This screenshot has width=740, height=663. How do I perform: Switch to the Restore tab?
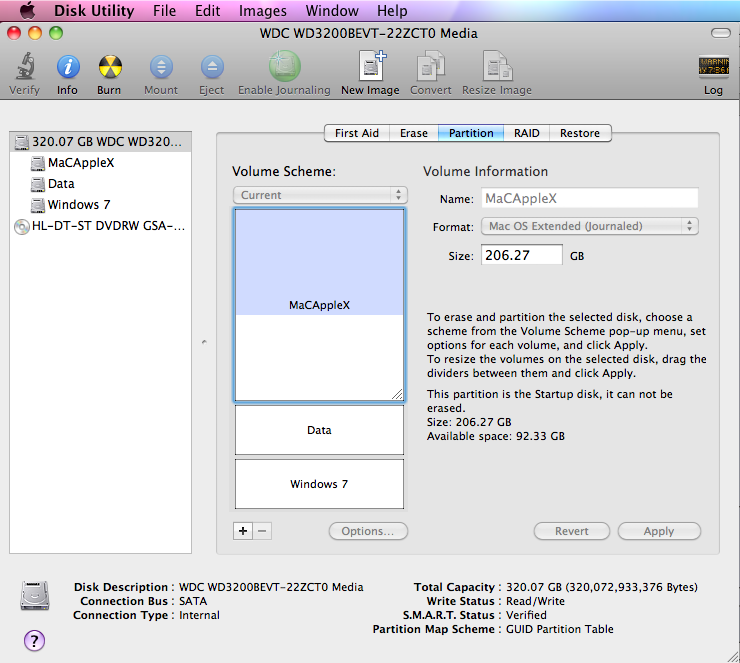pos(580,133)
